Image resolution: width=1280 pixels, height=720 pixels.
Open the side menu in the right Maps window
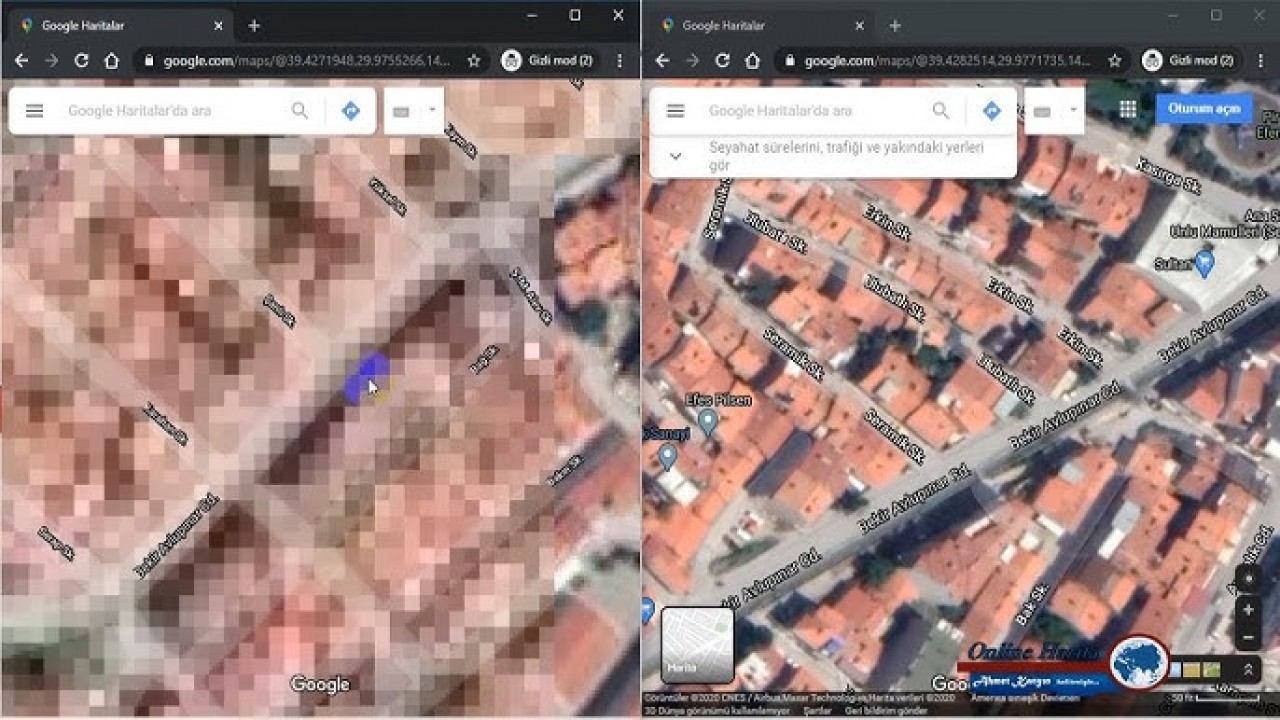pyautogui.click(x=677, y=110)
